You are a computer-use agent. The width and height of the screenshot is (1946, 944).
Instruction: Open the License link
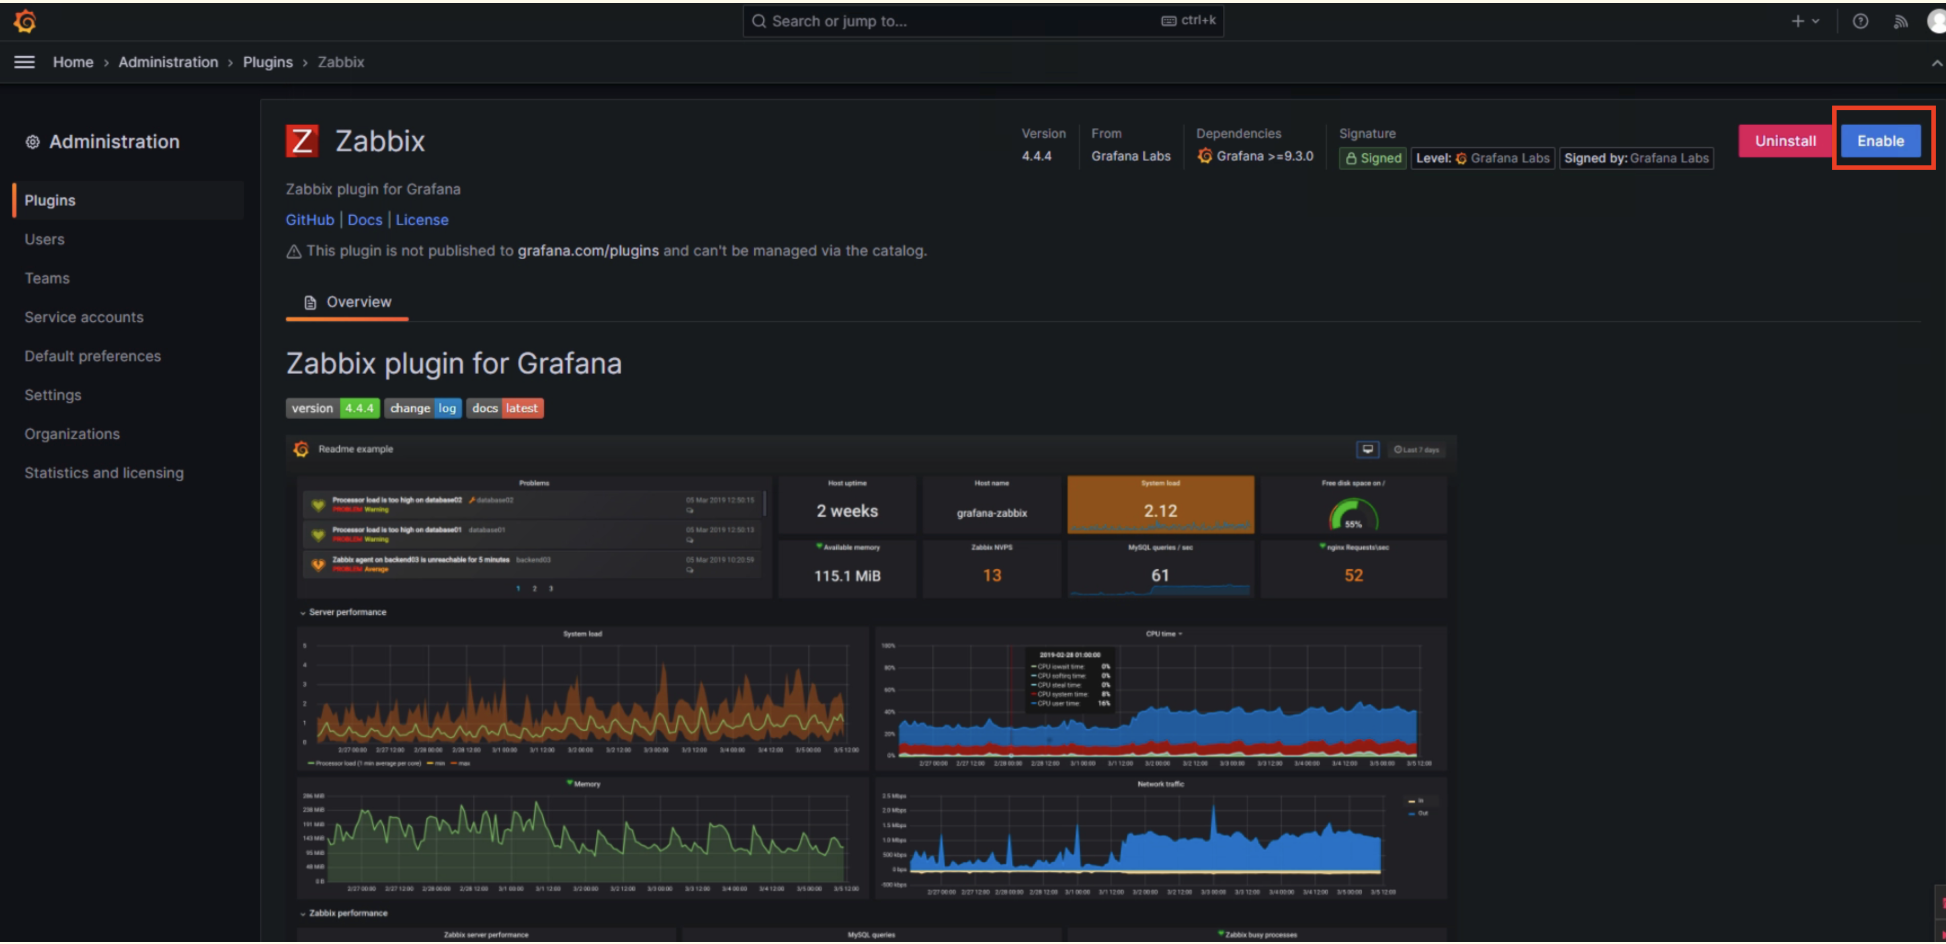click(x=422, y=220)
